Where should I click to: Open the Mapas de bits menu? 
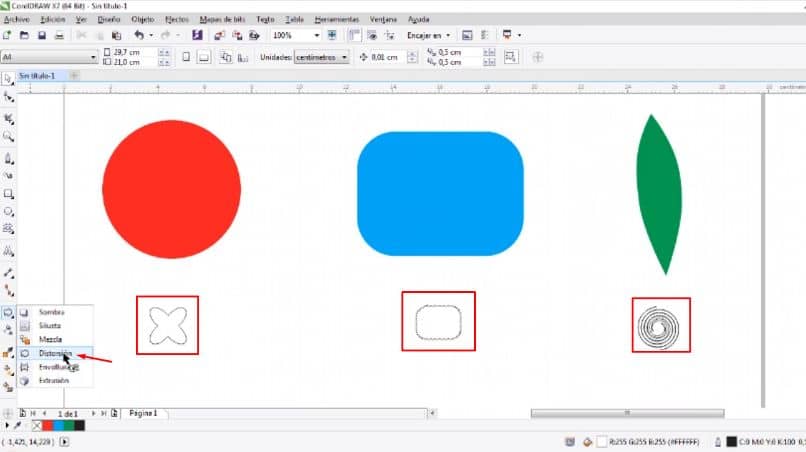click(x=222, y=20)
